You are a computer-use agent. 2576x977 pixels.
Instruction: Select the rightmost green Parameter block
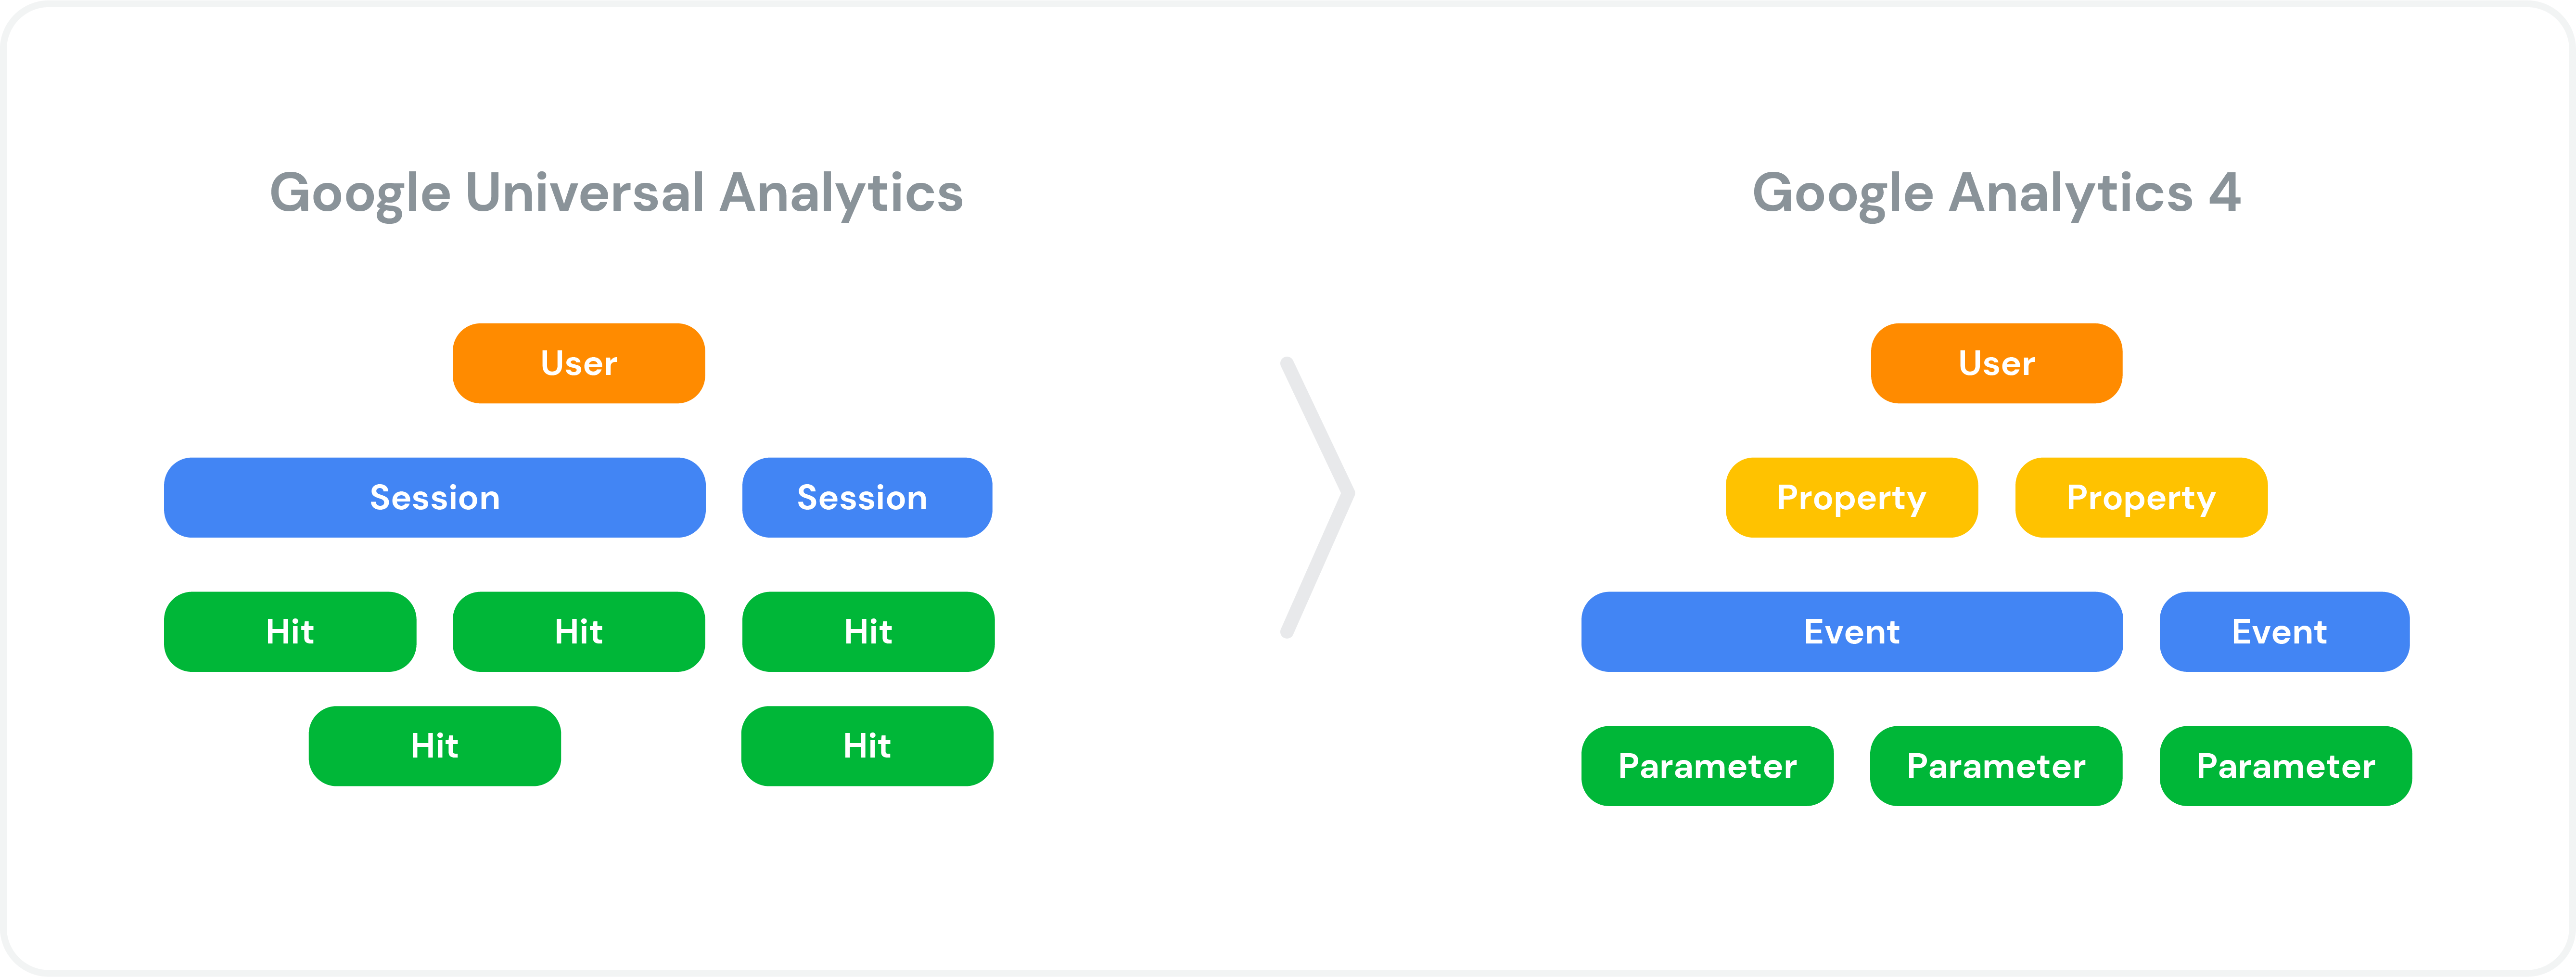coord(2285,765)
